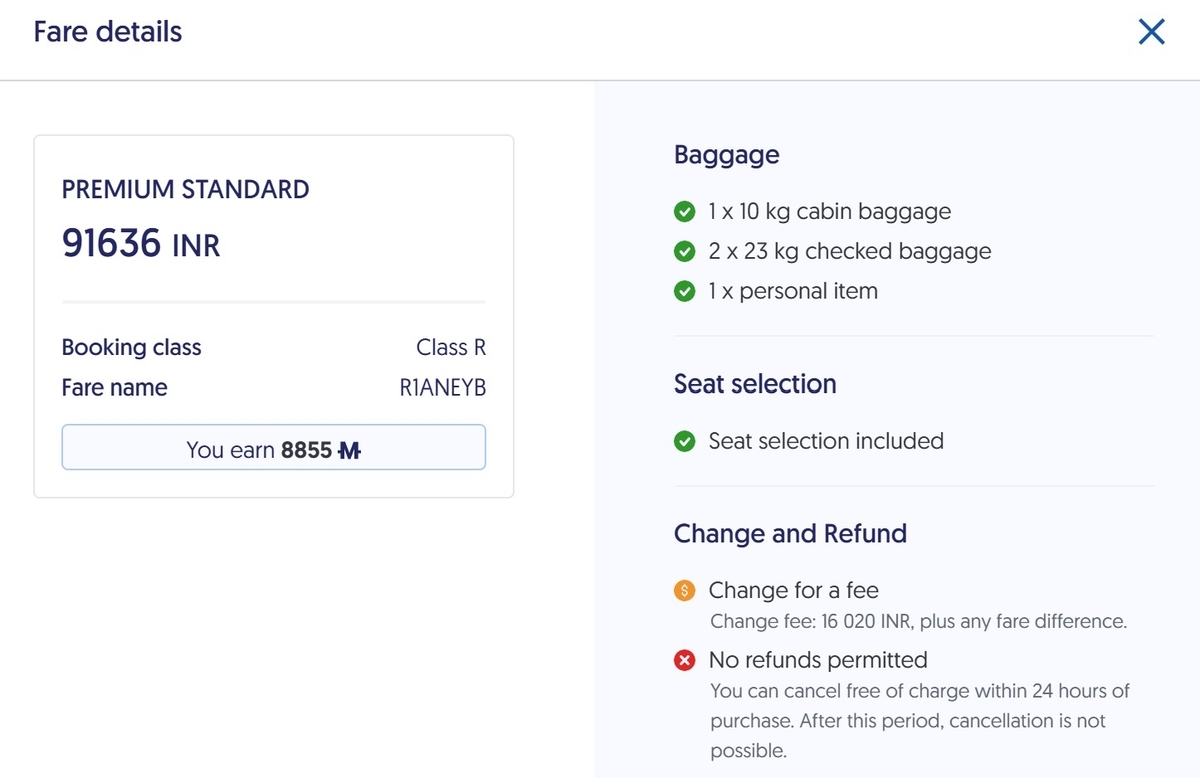Click the orange dollar change fee icon
This screenshot has height=778, width=1200.
click(685, 591)
